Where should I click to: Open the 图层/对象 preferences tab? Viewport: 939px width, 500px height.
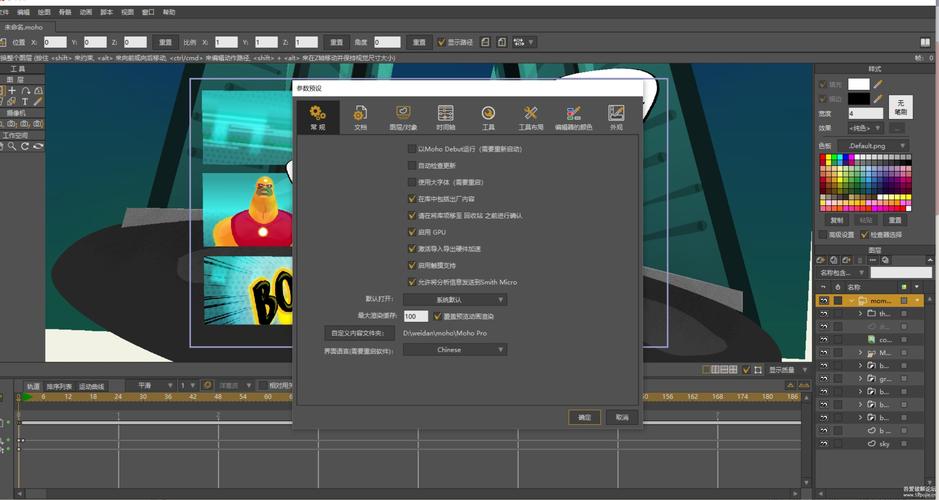[403, 117]
